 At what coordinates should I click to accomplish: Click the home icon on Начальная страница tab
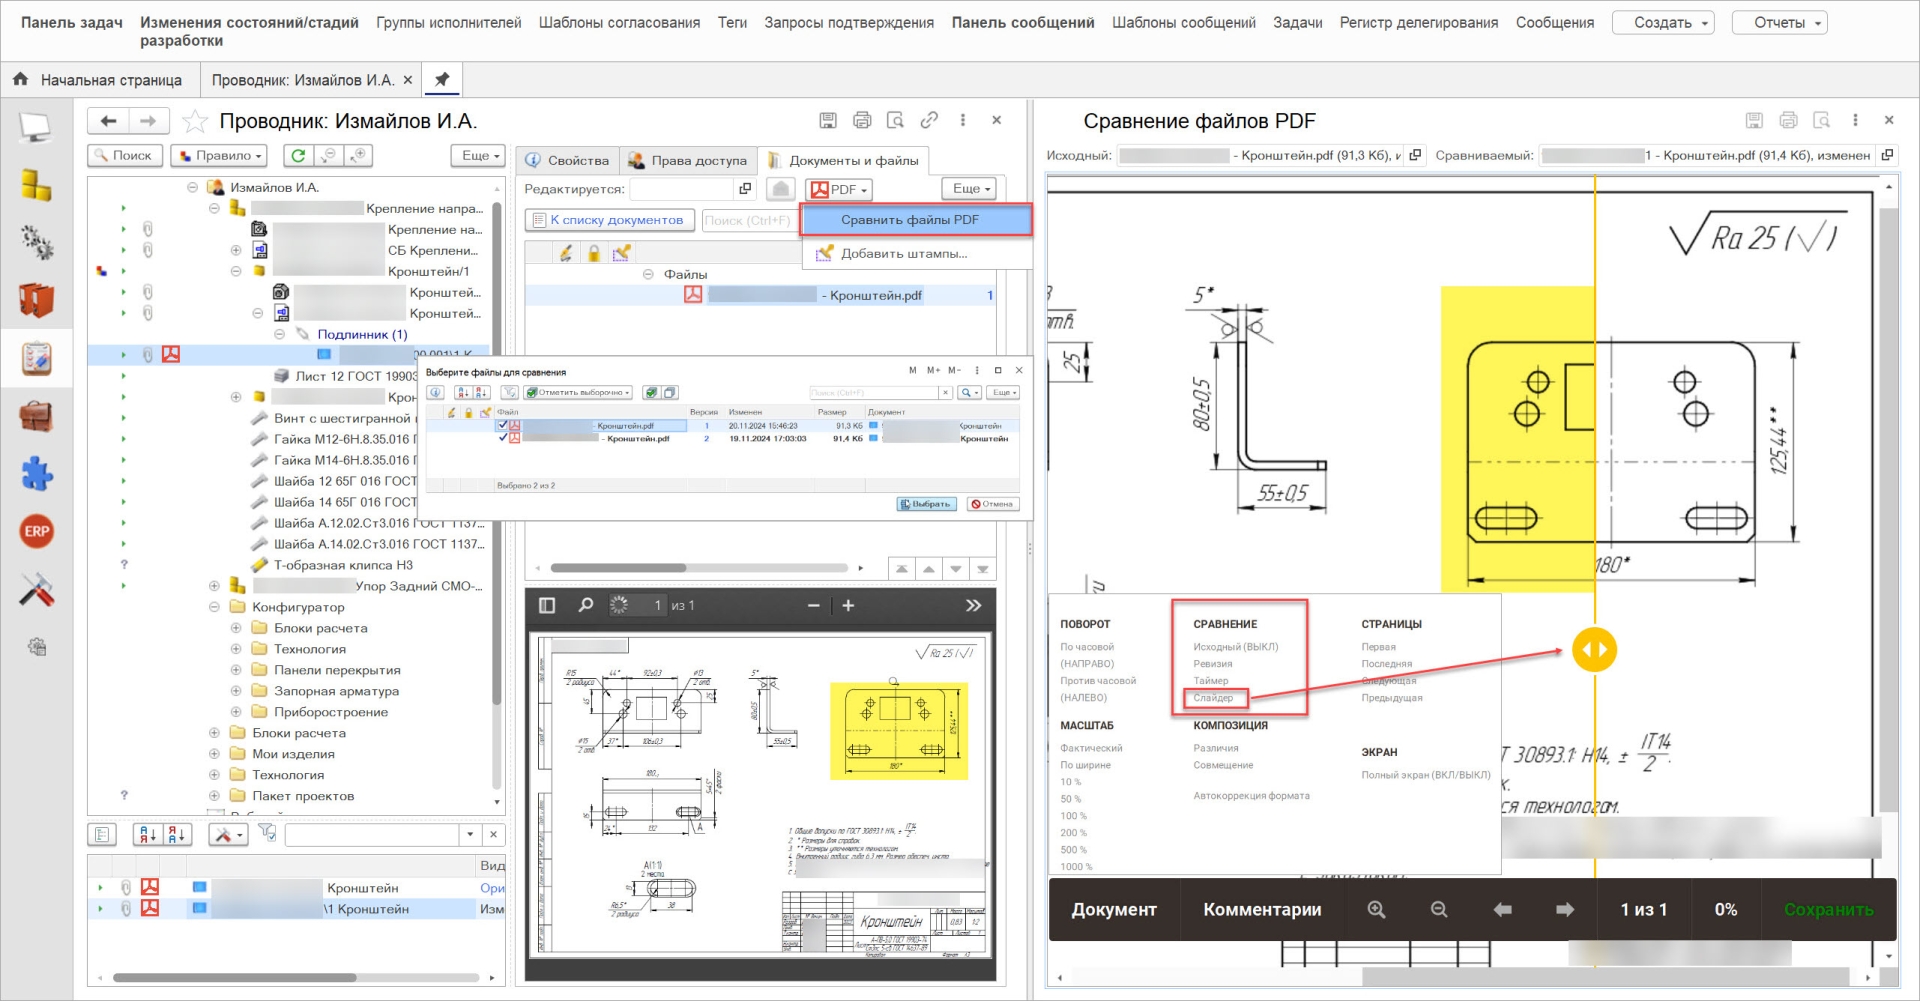tap(20, 79)
